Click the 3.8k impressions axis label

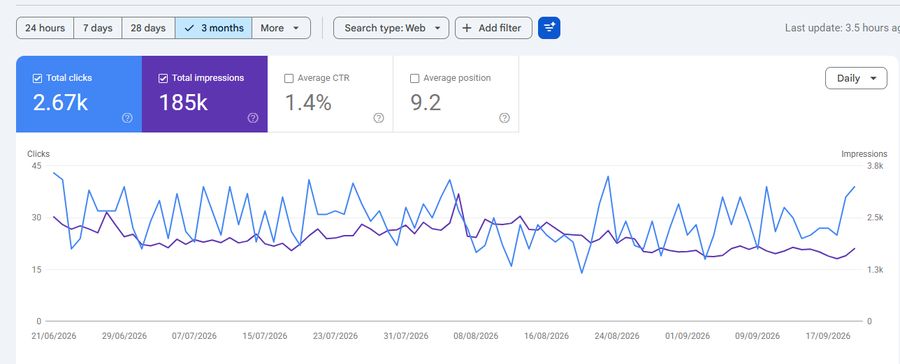click(875, 166)
